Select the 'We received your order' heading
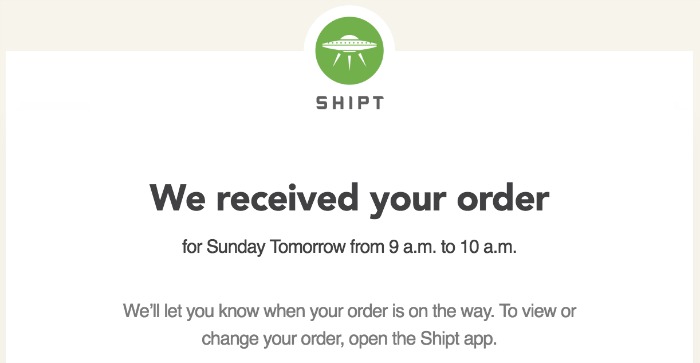700x363 pixels. coord(349,199)
